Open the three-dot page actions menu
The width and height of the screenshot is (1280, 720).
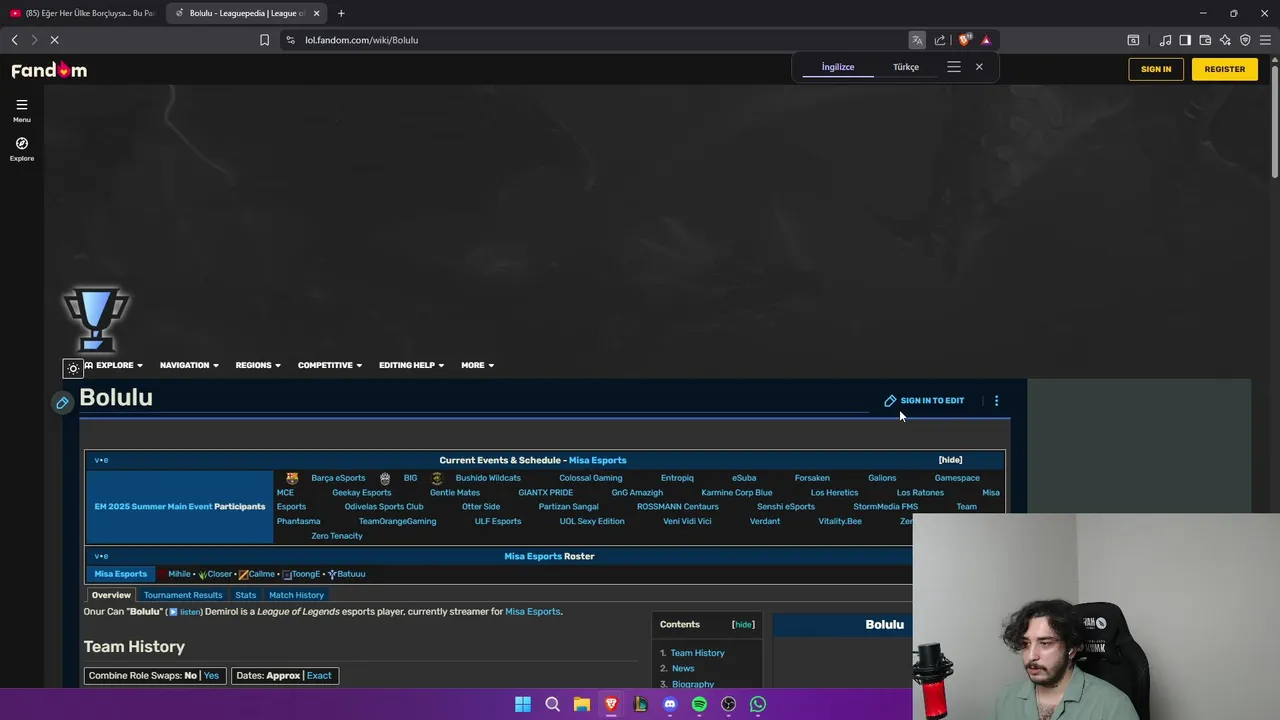pyautogui.click(x=996, y=401)
